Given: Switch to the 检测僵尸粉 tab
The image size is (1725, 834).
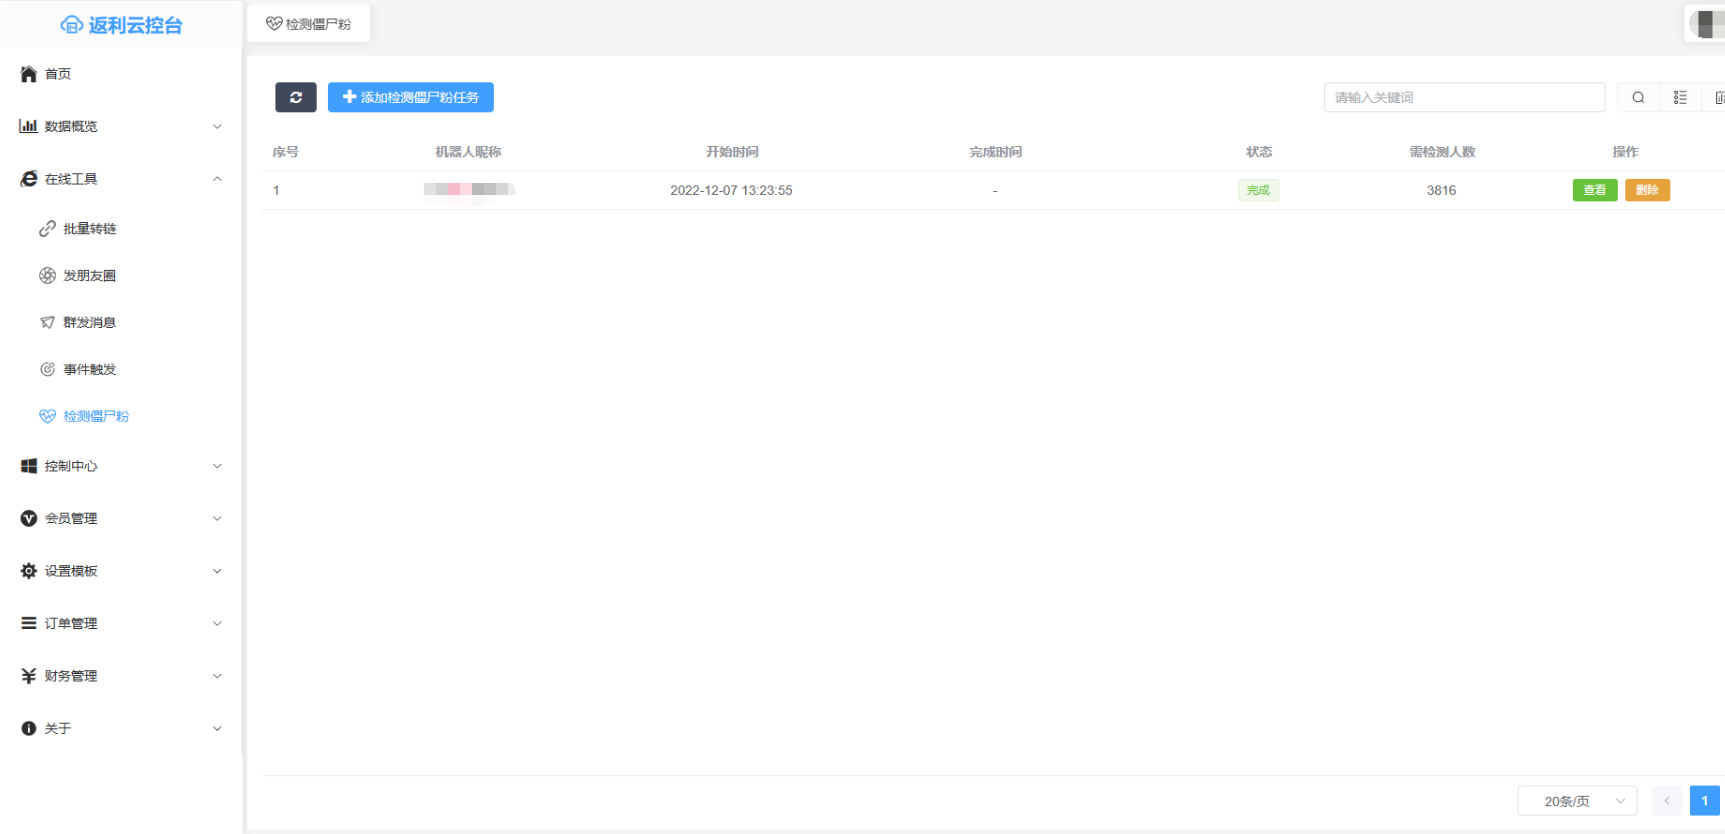Looking at the screenshot, I should click(309, 24).
